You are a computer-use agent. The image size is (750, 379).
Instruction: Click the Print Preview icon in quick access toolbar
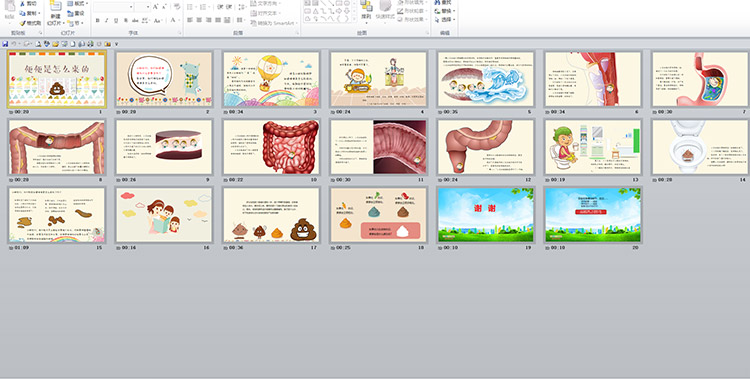38,44
